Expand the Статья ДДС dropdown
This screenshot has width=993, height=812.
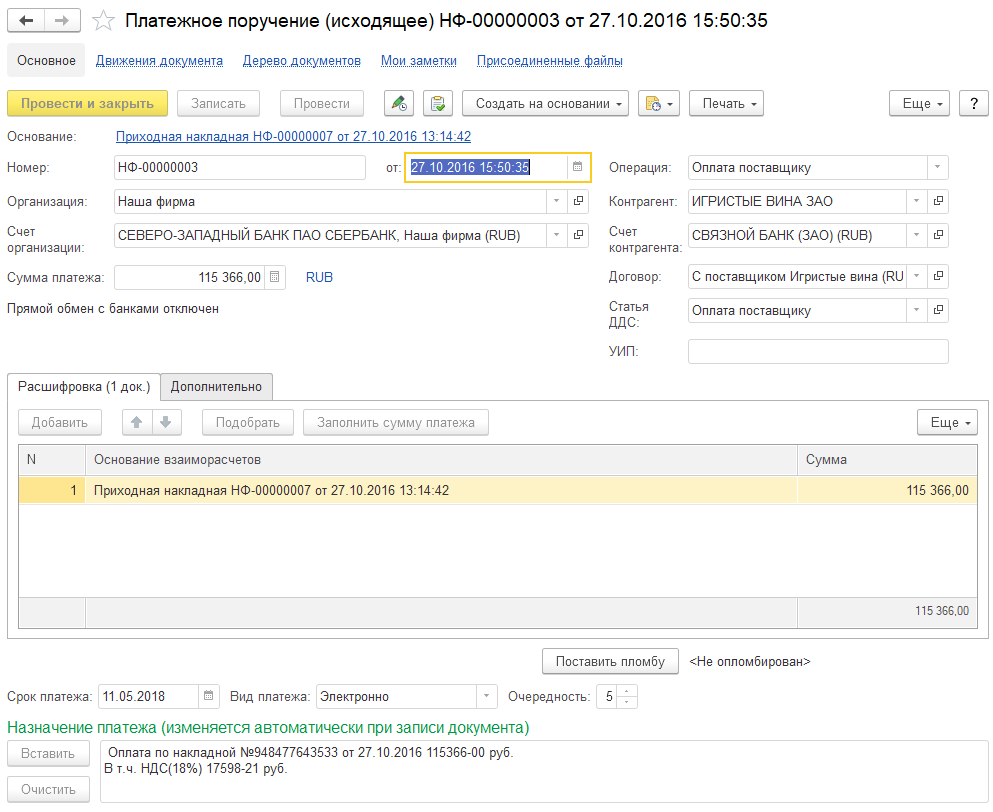915,311
